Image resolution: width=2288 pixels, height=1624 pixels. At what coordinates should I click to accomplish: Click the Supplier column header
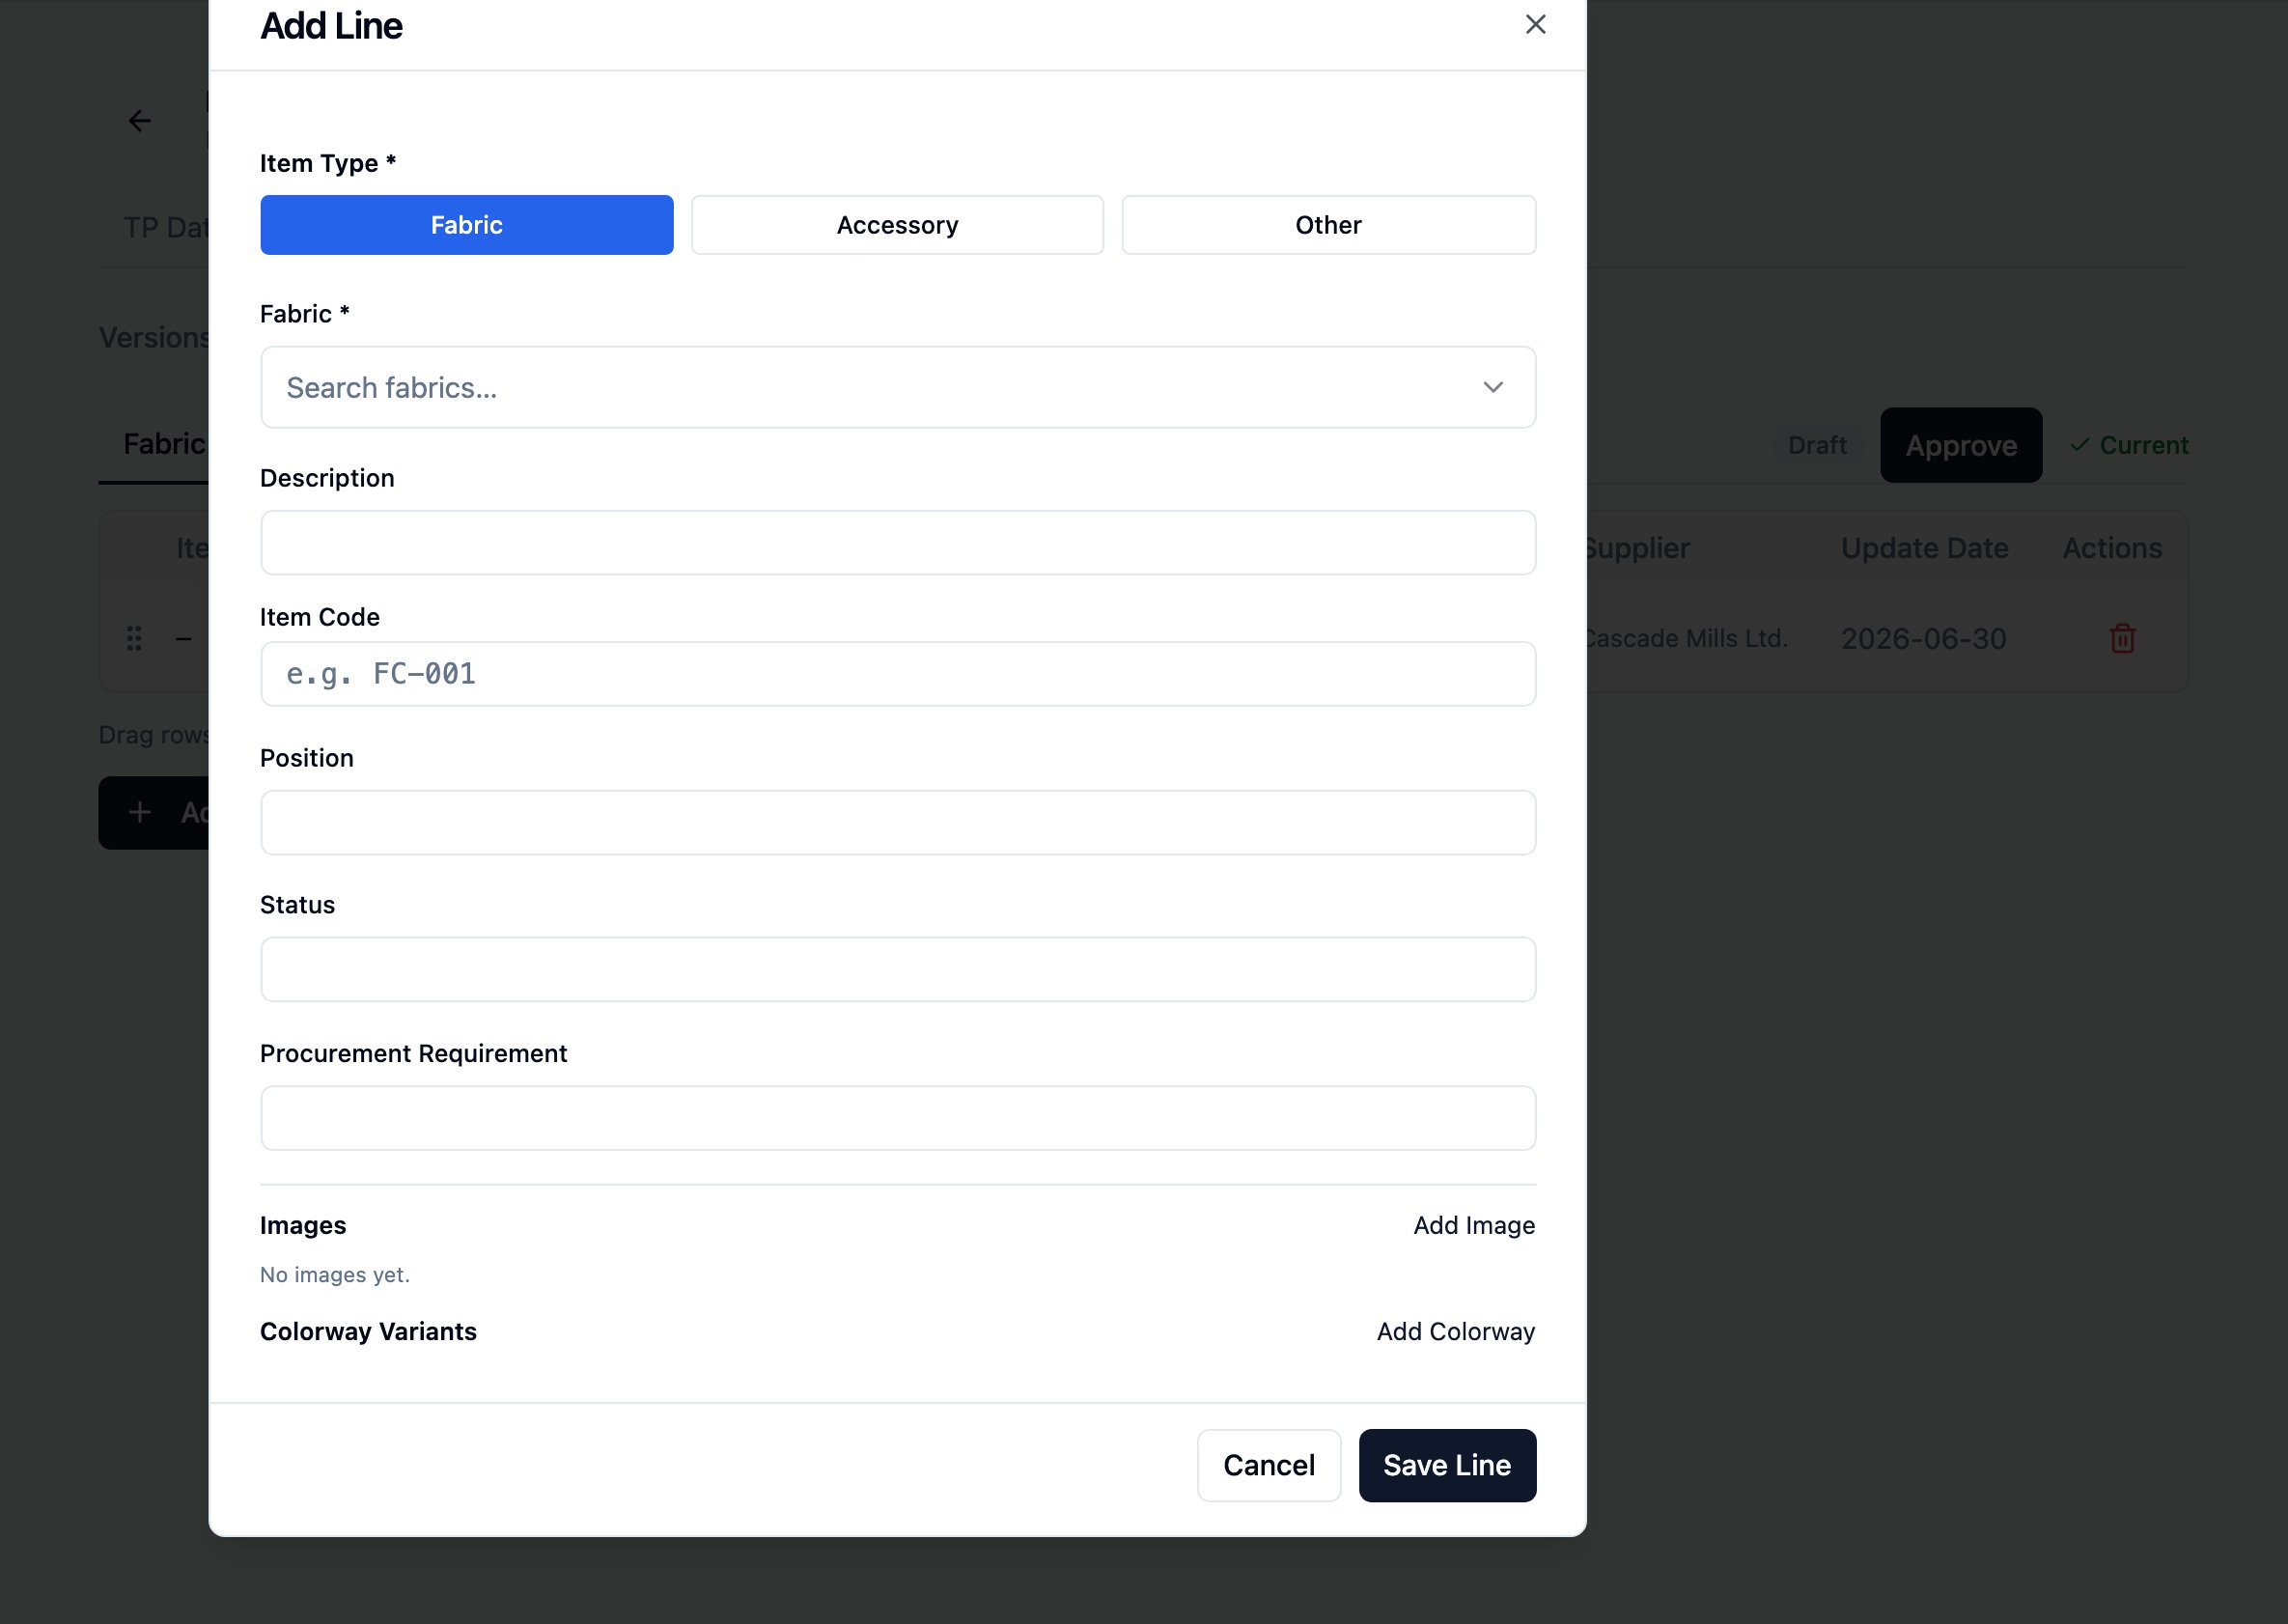coord(1638,548)
